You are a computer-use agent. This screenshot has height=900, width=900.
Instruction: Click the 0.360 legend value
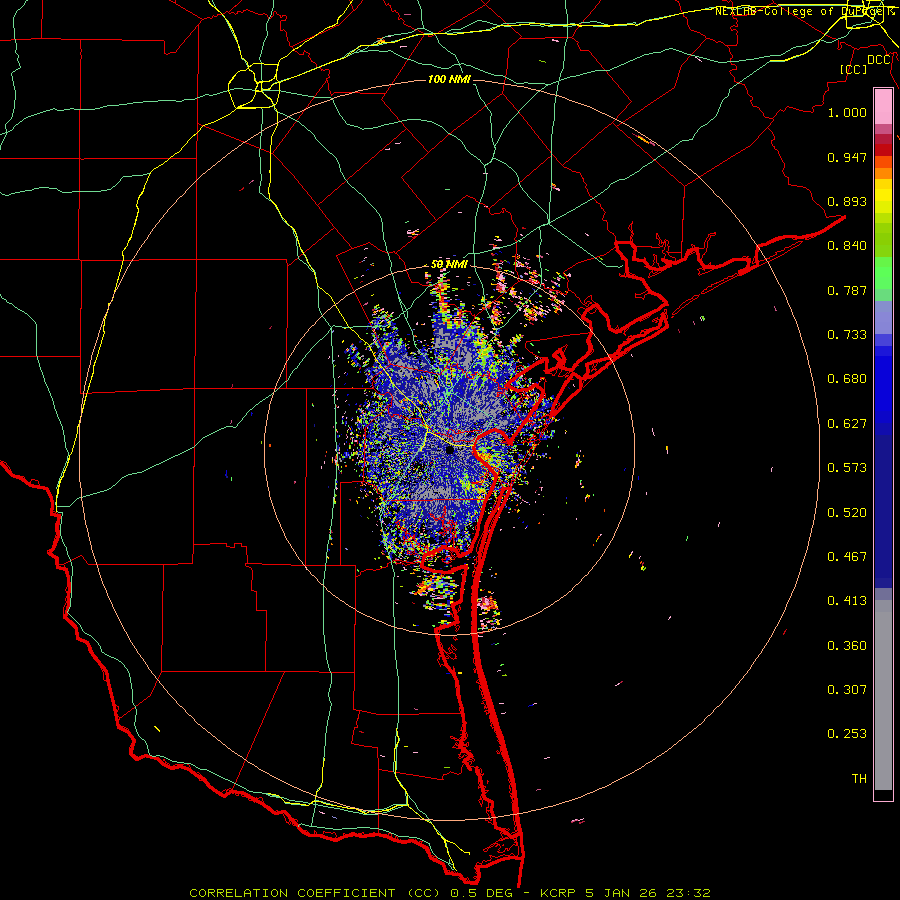[x=847, y=646]
